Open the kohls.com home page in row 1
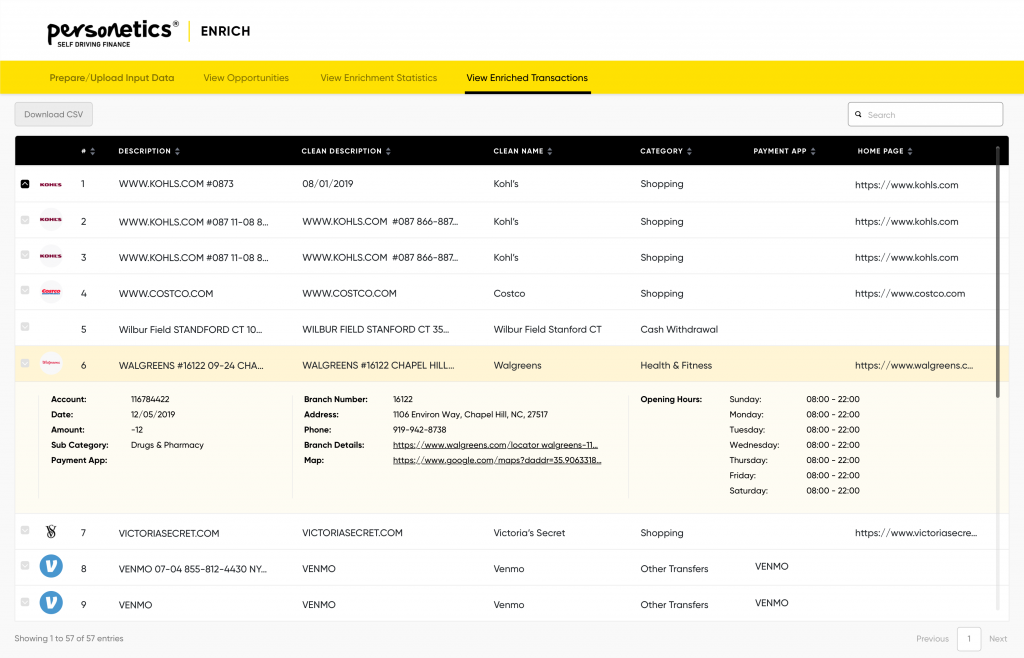This screenshot has width=1024, height=658. pyautogui.click(x=906, y=185)
